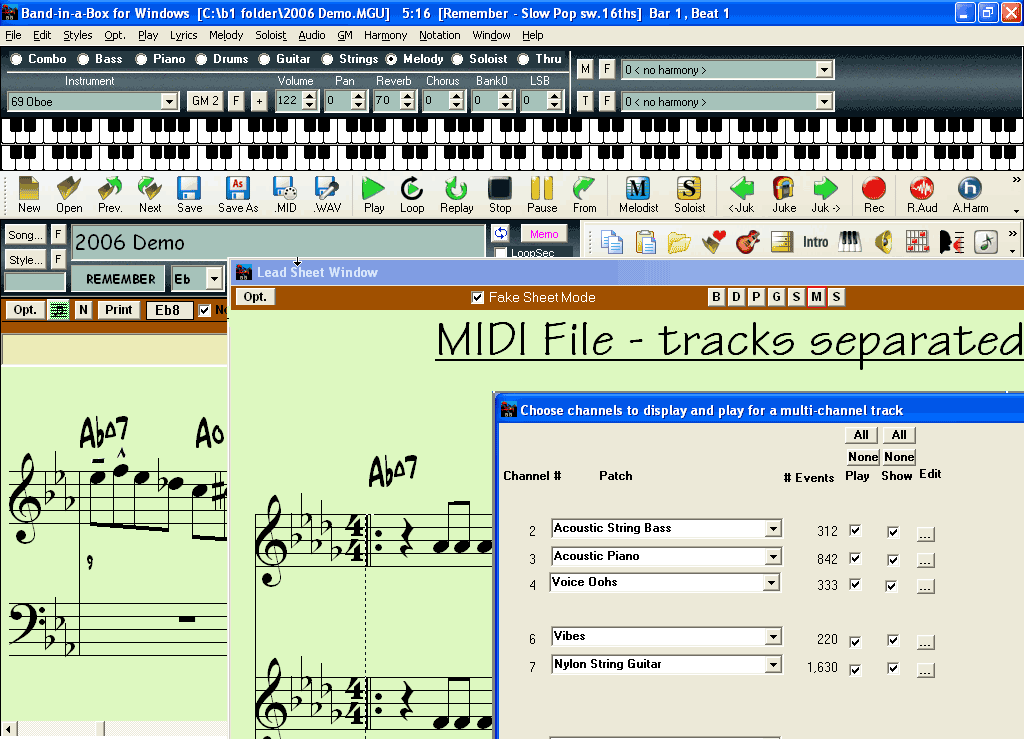Open the melody harmony dropdown next to M
This screenshot has width=1024, height=739.
[x=824, y=69]
